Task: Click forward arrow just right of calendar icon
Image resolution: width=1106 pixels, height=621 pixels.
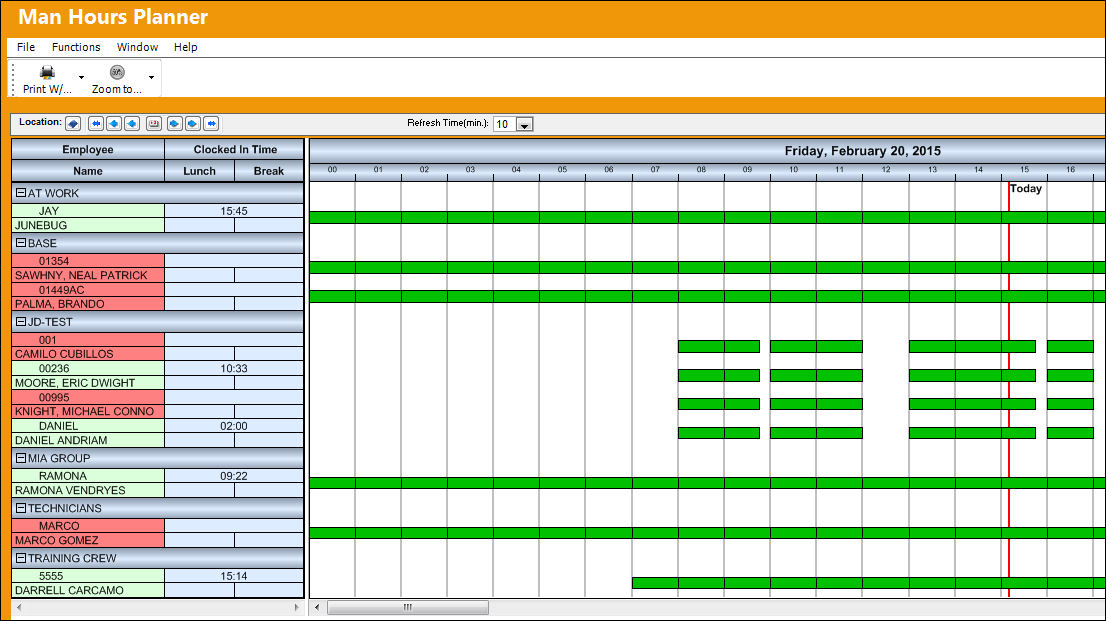Action: (174, 123)
